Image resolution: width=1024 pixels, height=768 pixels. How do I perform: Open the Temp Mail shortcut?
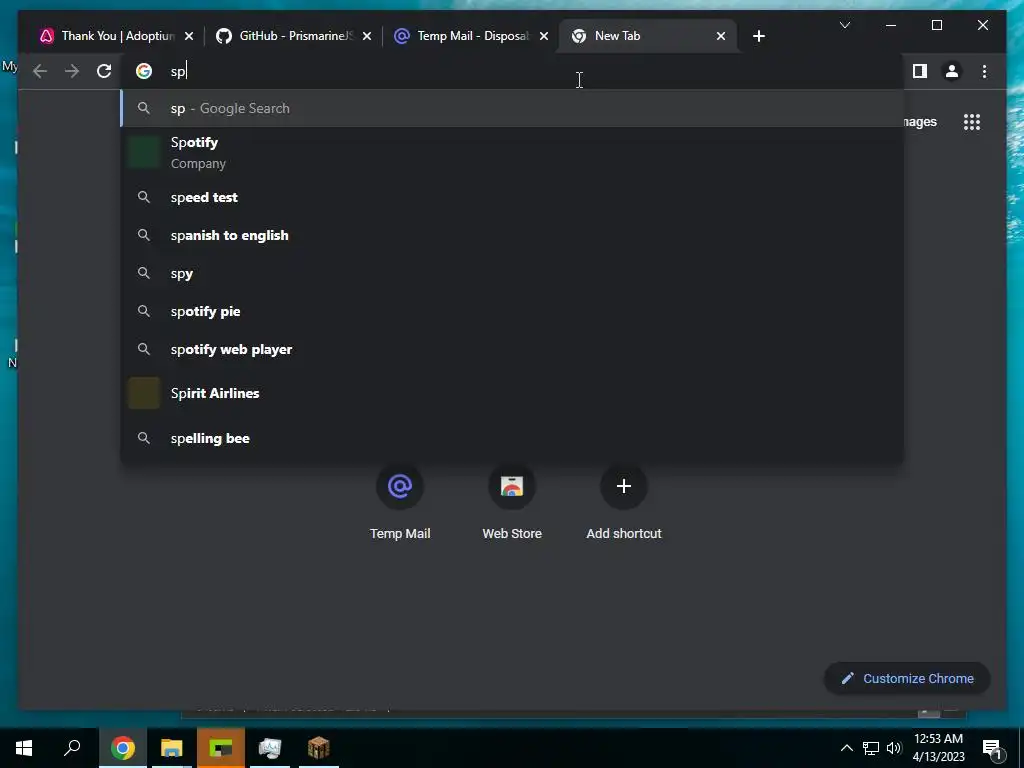[x=400, y=502]
